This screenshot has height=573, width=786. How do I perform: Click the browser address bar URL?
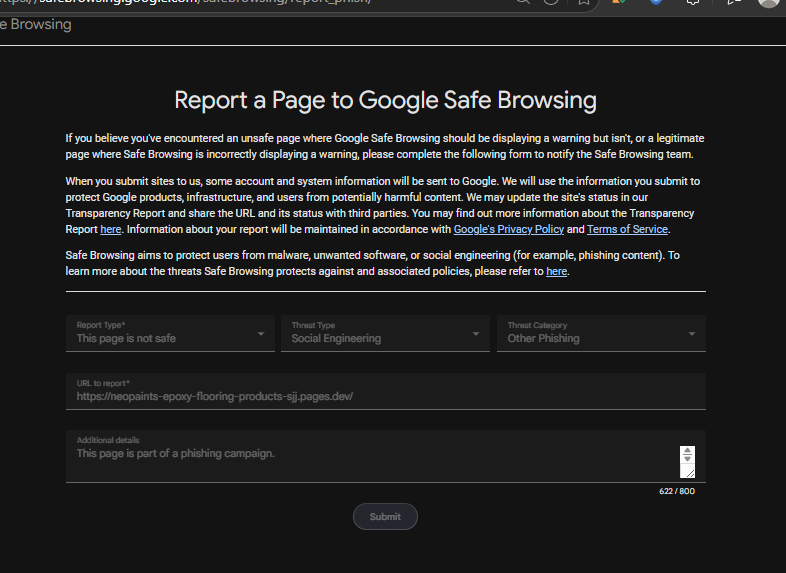coord(185,2)
